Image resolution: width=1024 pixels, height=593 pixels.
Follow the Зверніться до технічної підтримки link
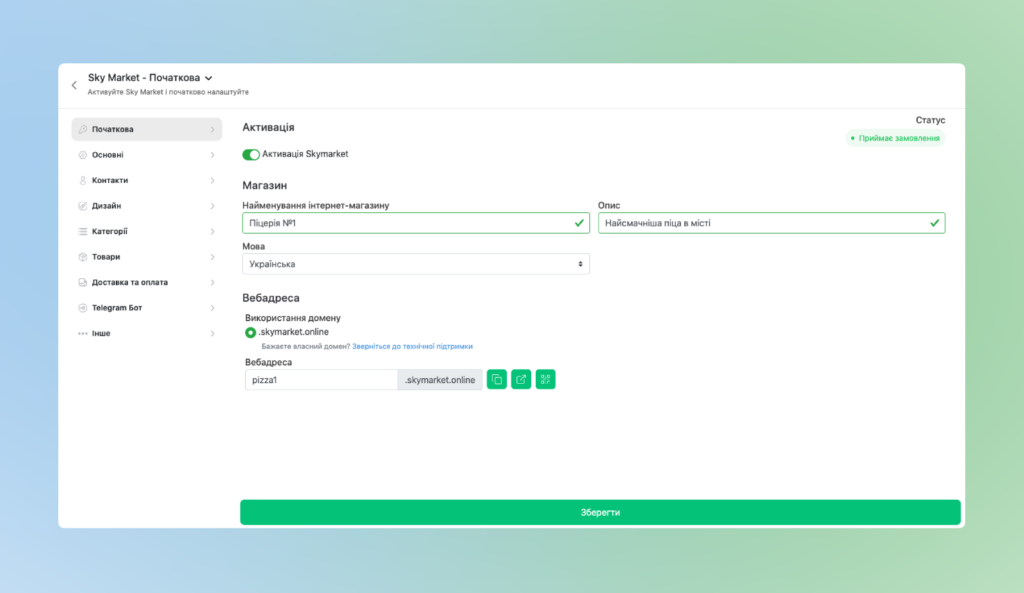coord(412,346)
